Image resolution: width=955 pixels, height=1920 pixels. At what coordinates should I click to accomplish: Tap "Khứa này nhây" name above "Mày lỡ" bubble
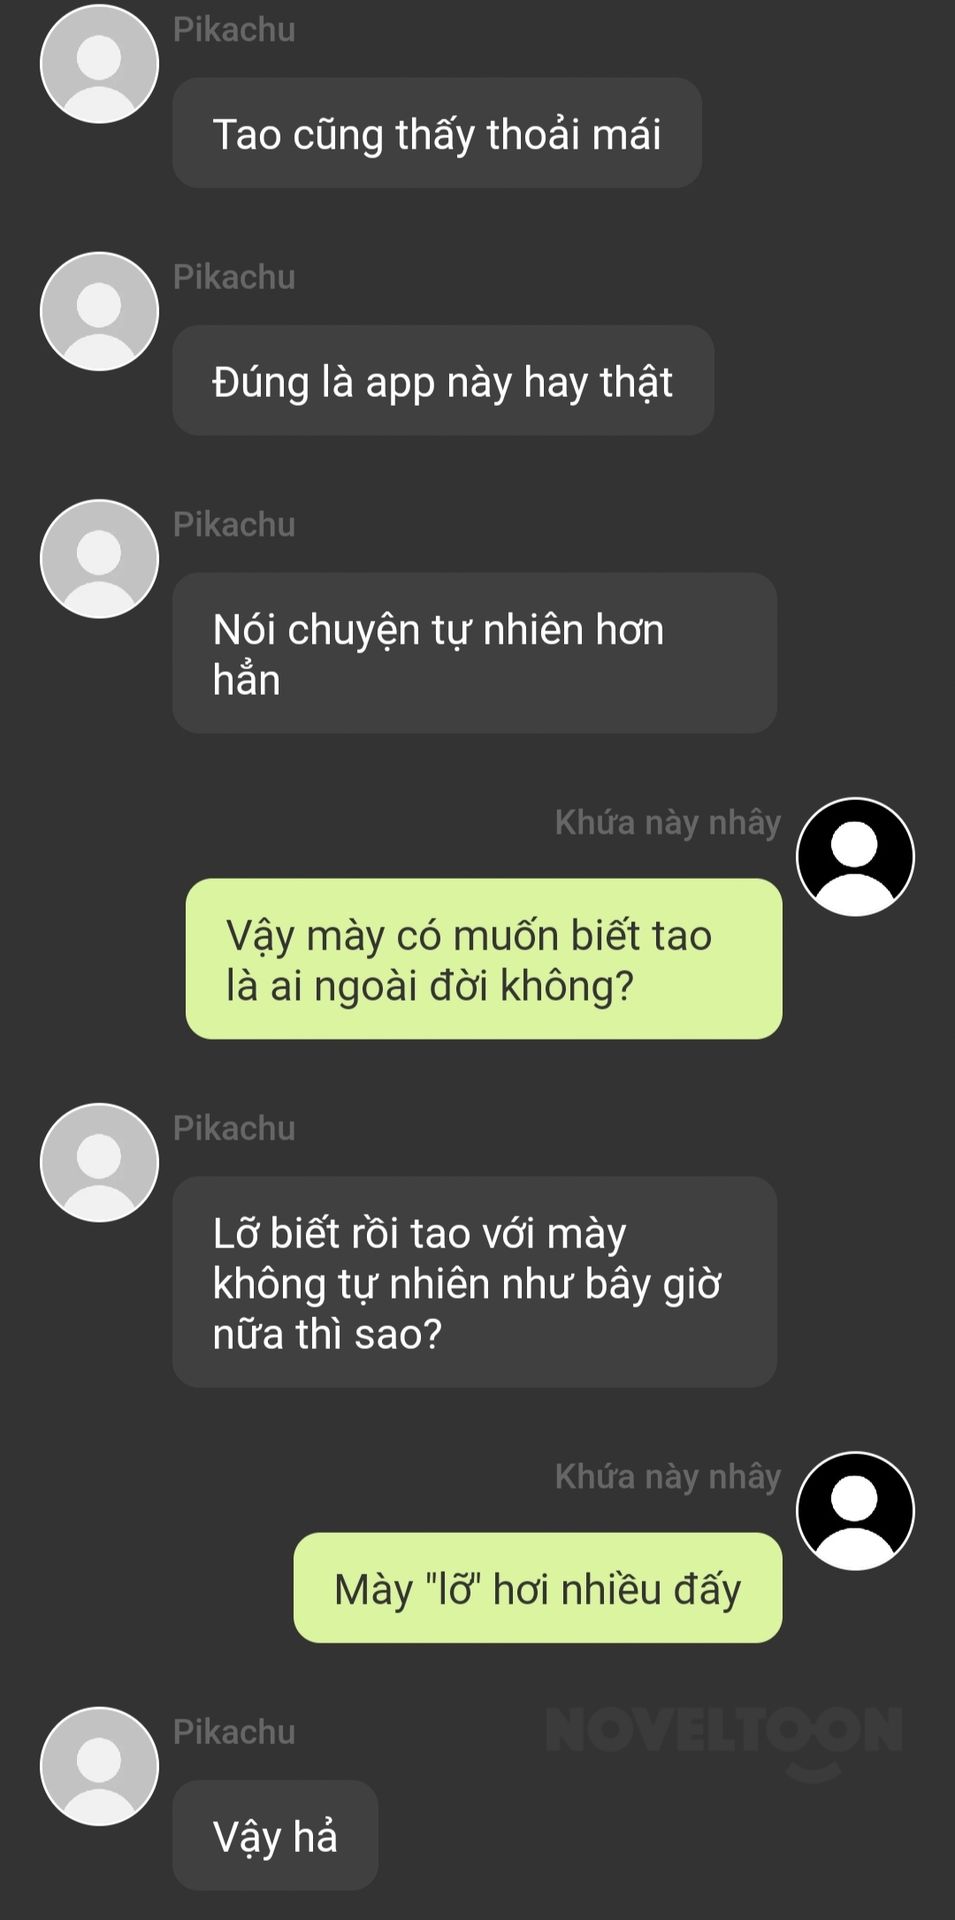click(x=668, y=1477)
